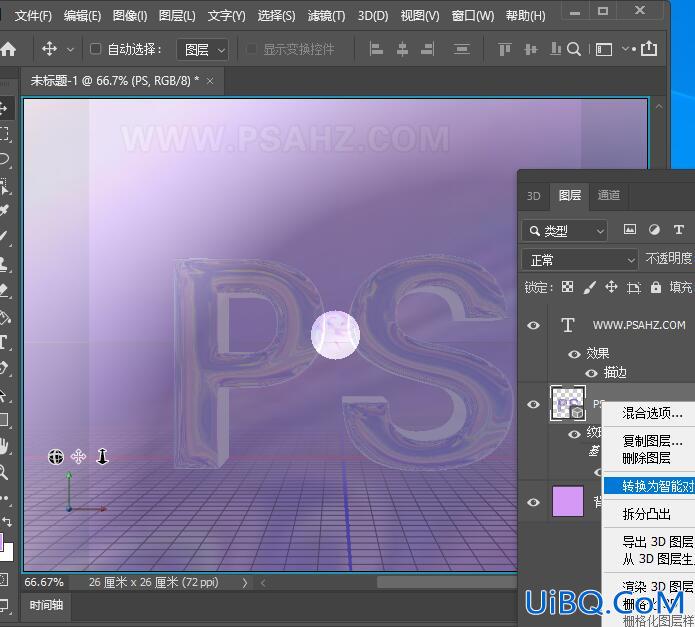This screenshot has height=627, width=695.
Task: Choose 复制图层... from context menu
Action: point(652,441)
